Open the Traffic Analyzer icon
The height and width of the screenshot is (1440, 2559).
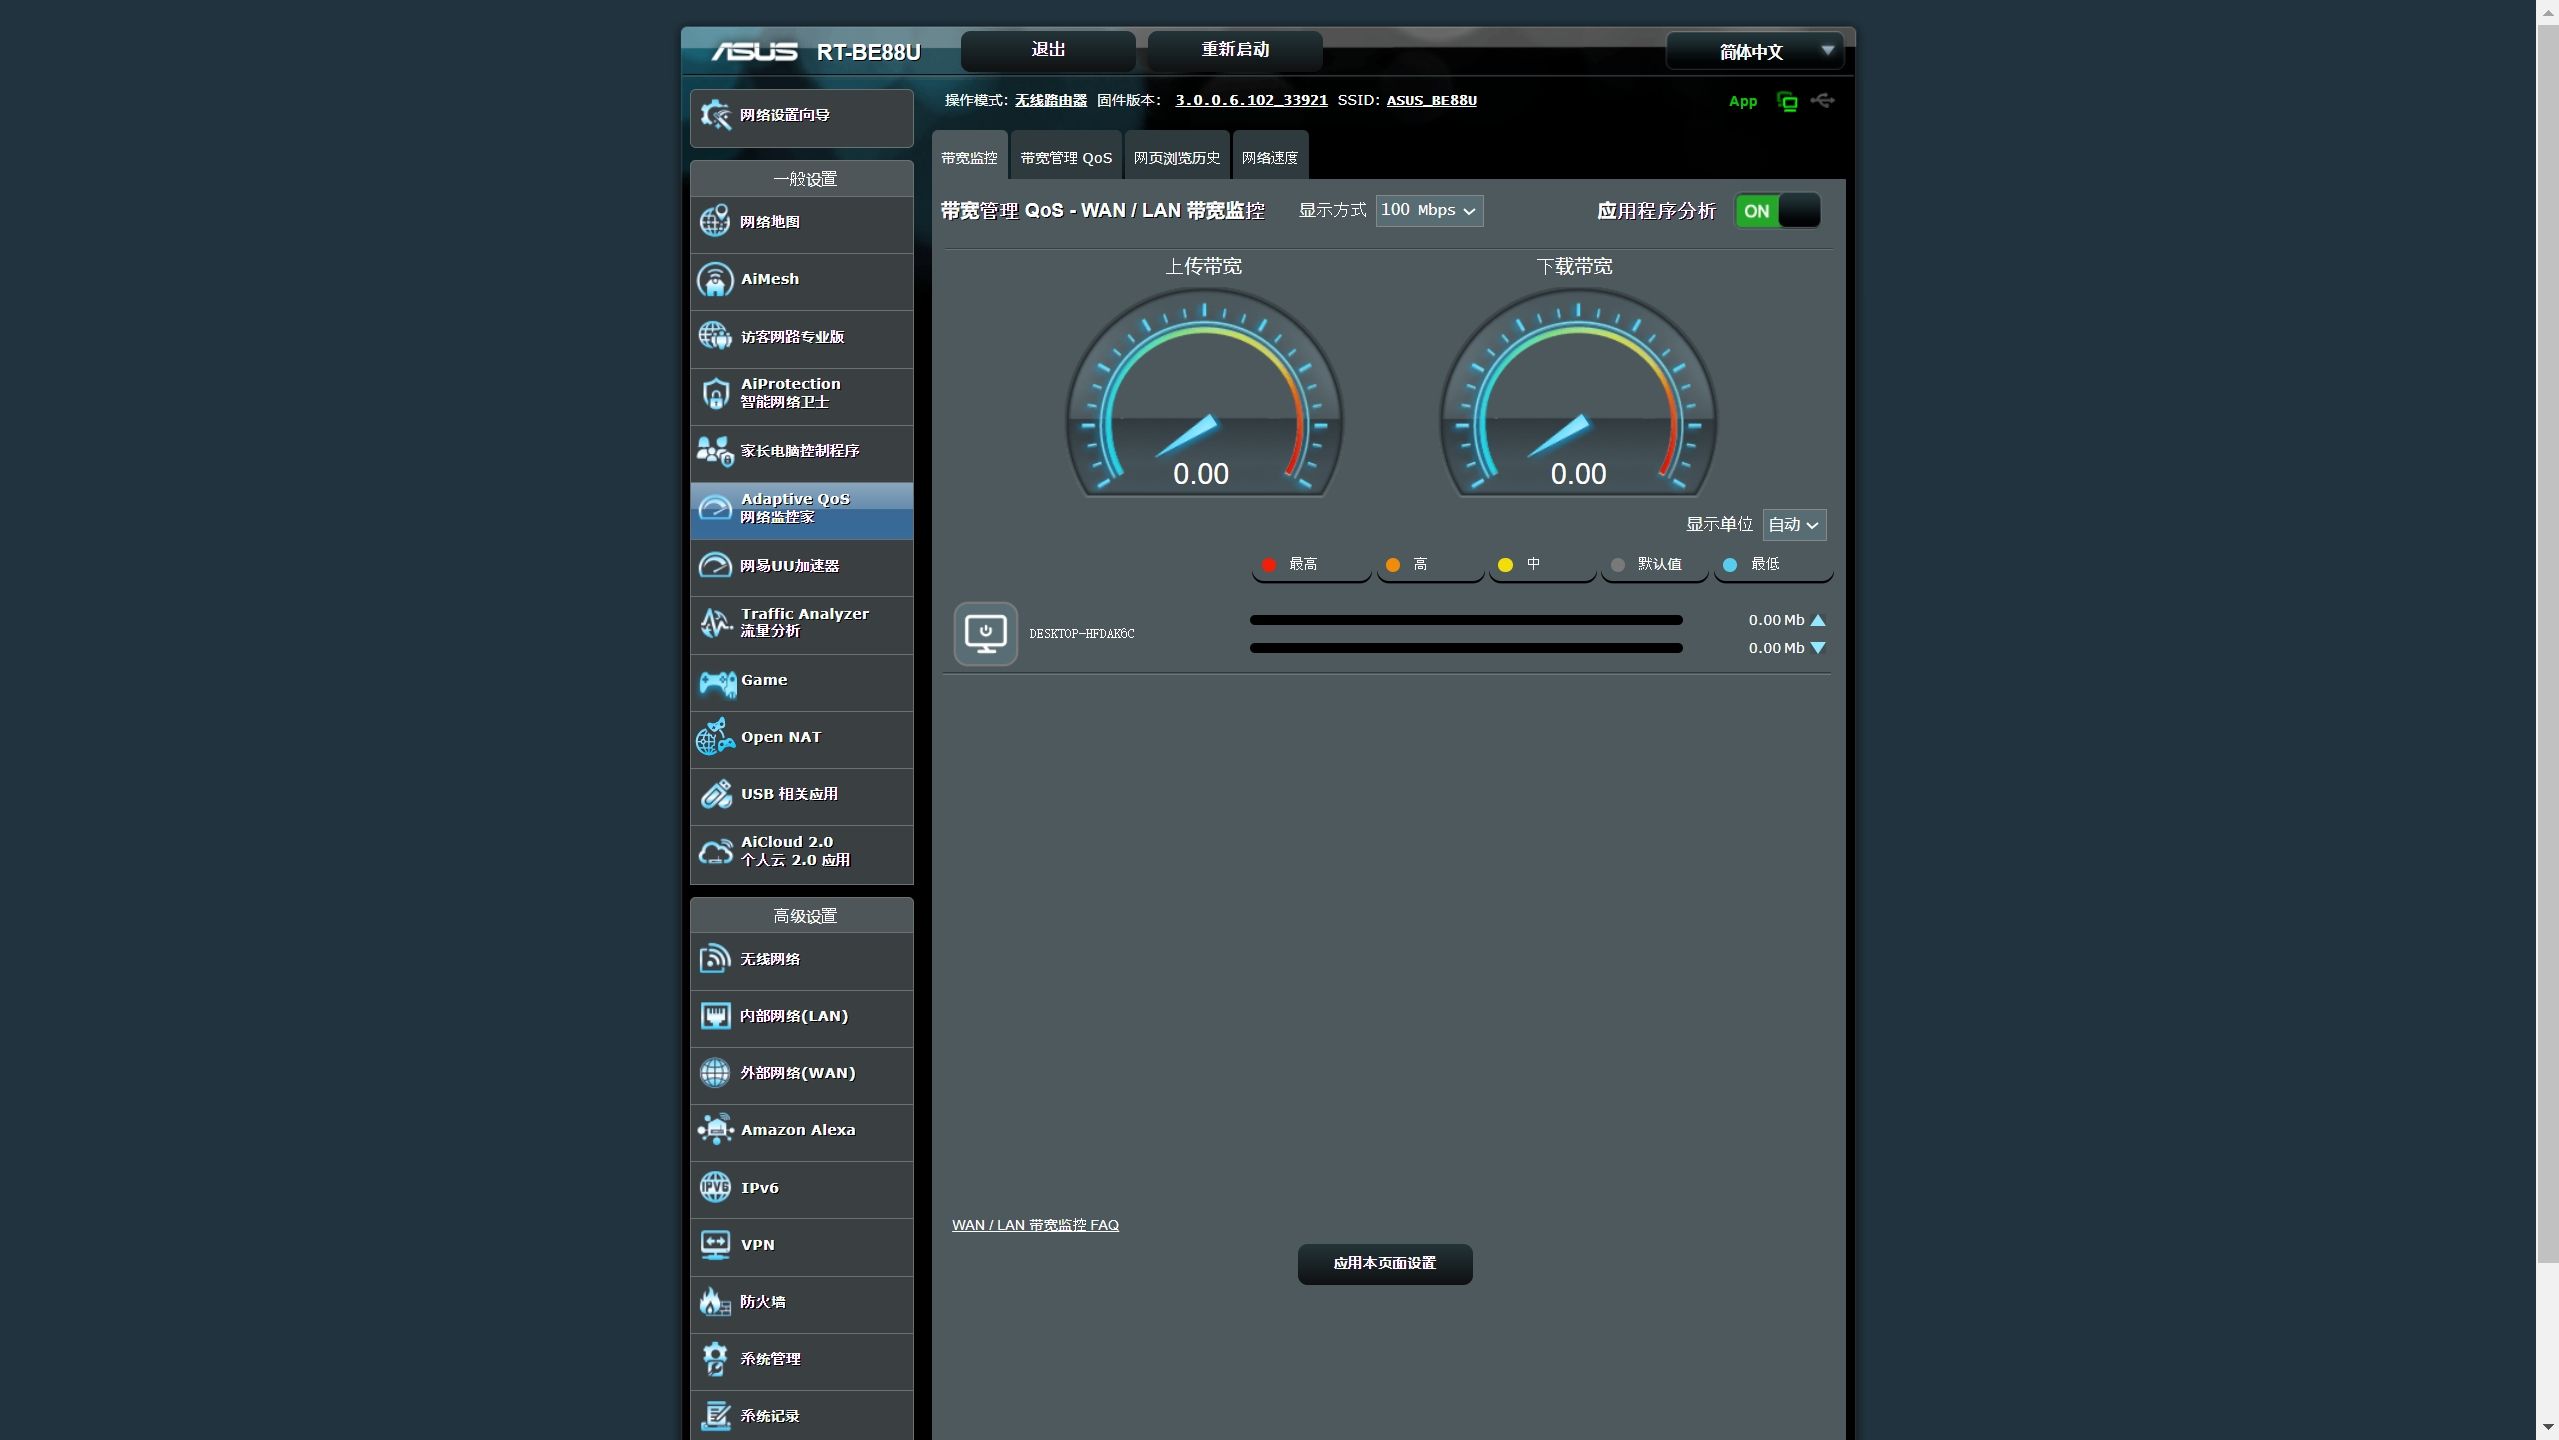click(715, 623)
